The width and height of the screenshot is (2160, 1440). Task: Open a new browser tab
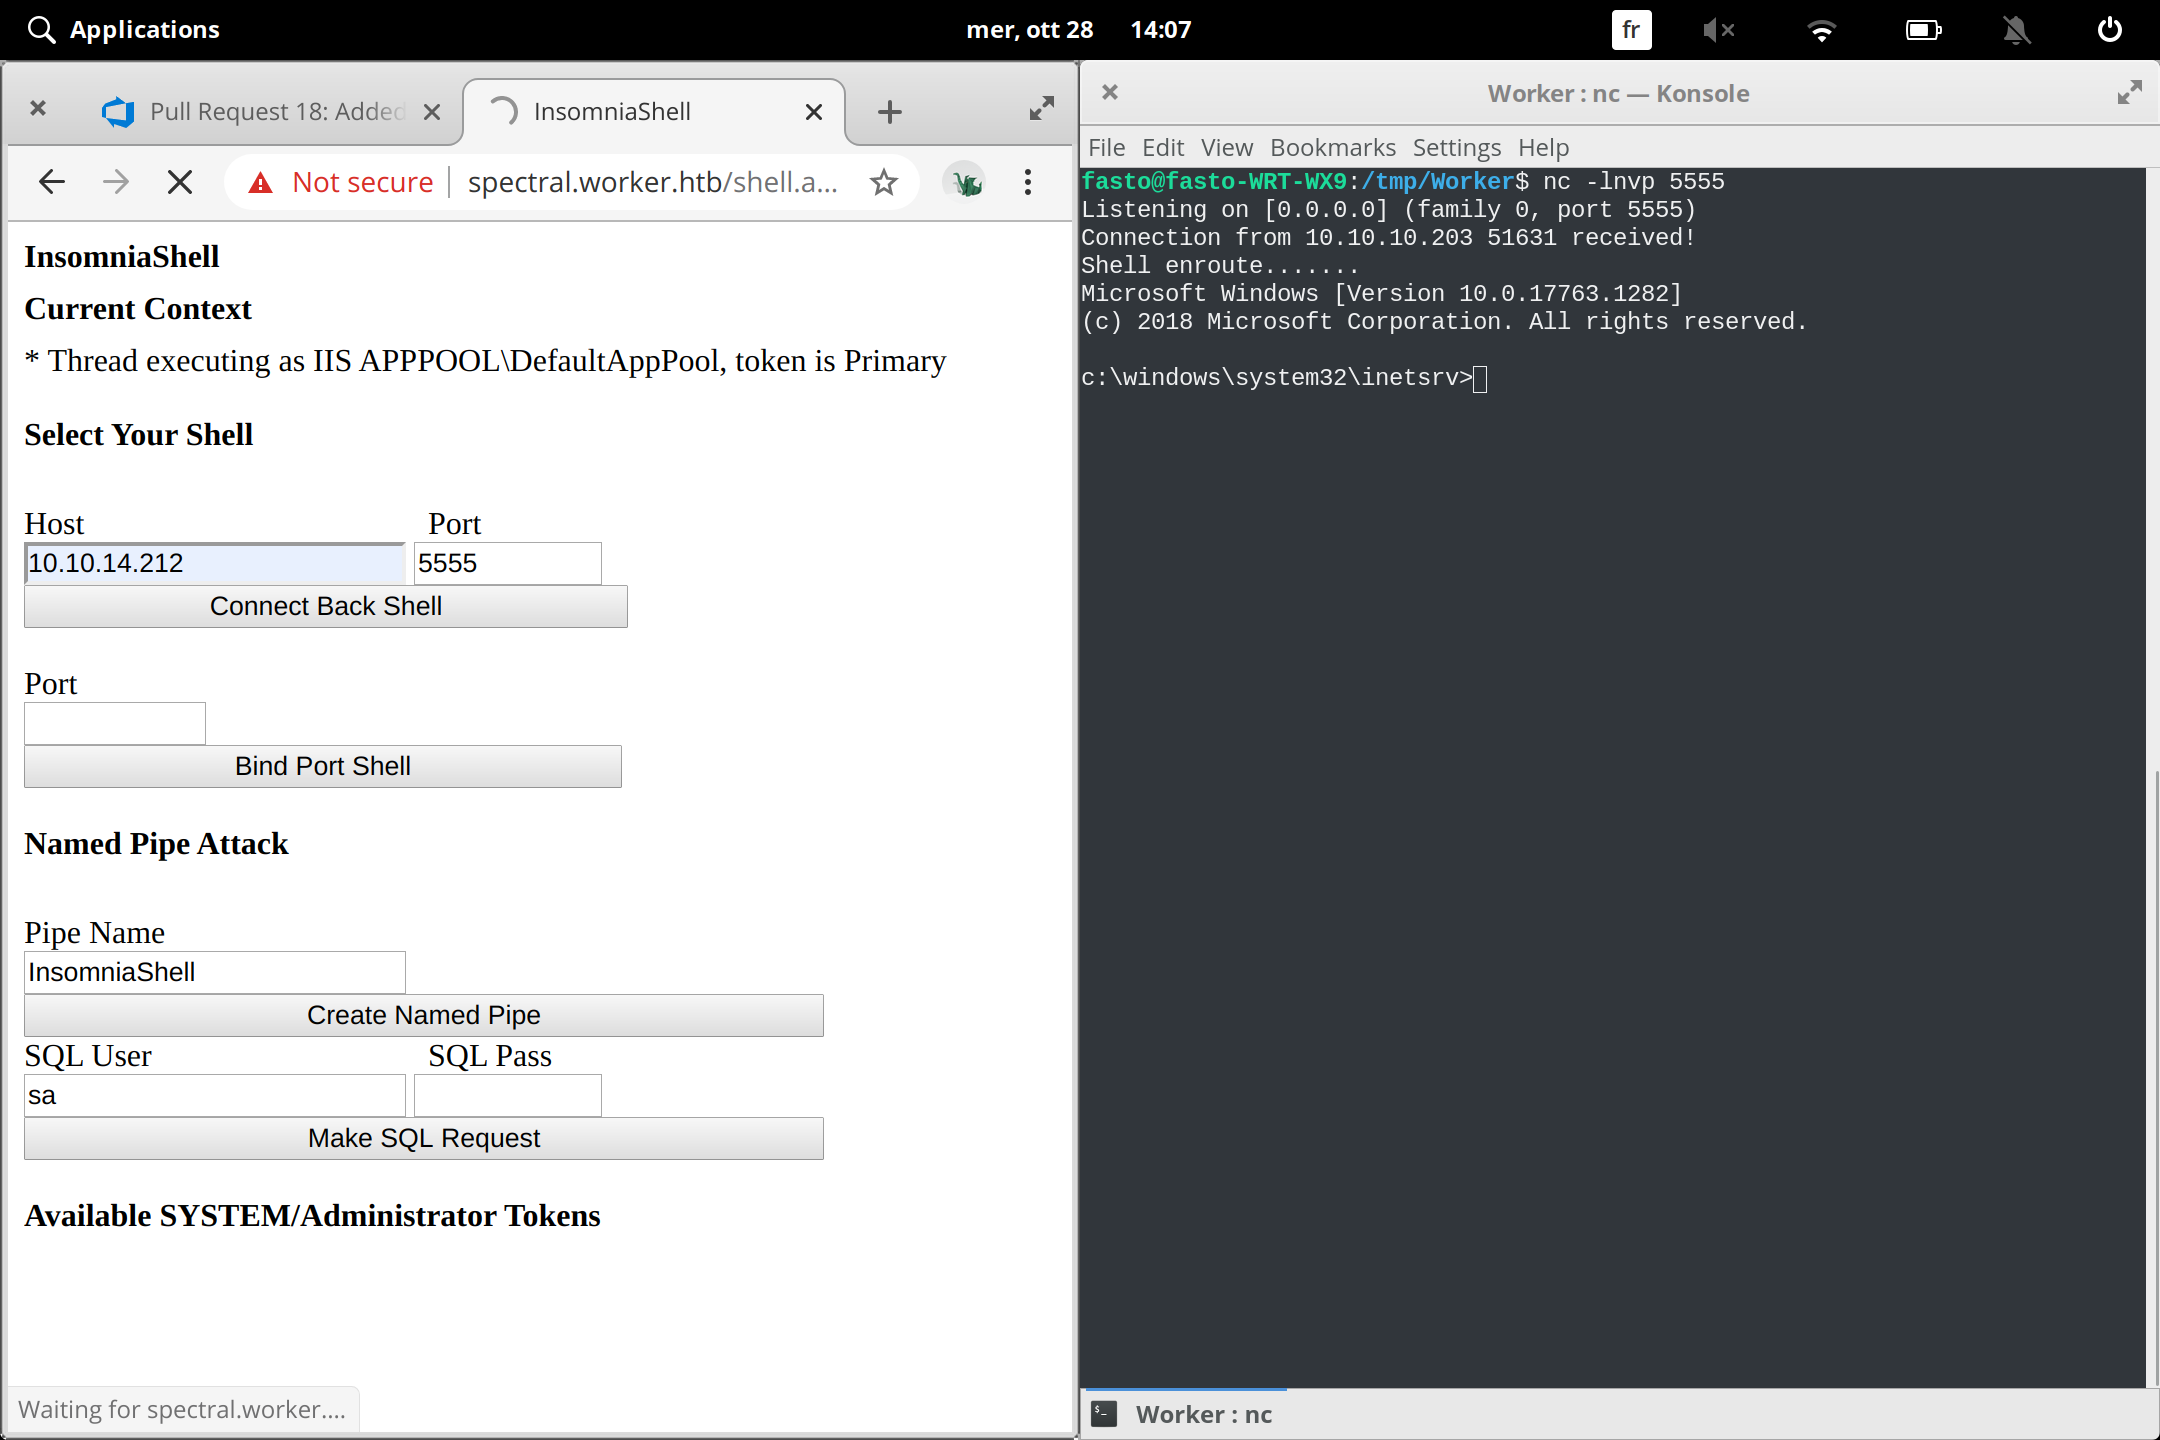coord(889,111)
